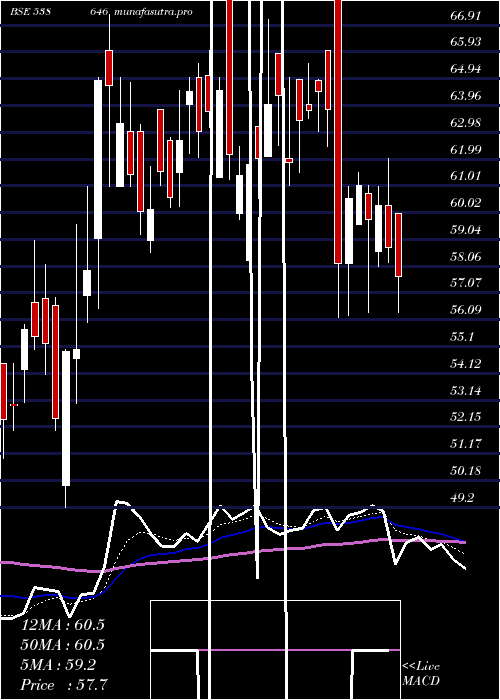Click the 55.1 price axis label
The image size is (500, 700).
click(x=462, y=336)
